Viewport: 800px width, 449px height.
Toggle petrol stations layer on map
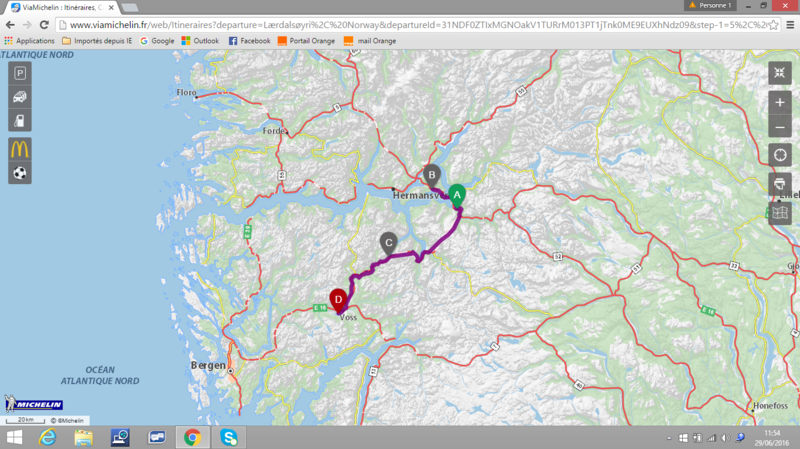20,121
